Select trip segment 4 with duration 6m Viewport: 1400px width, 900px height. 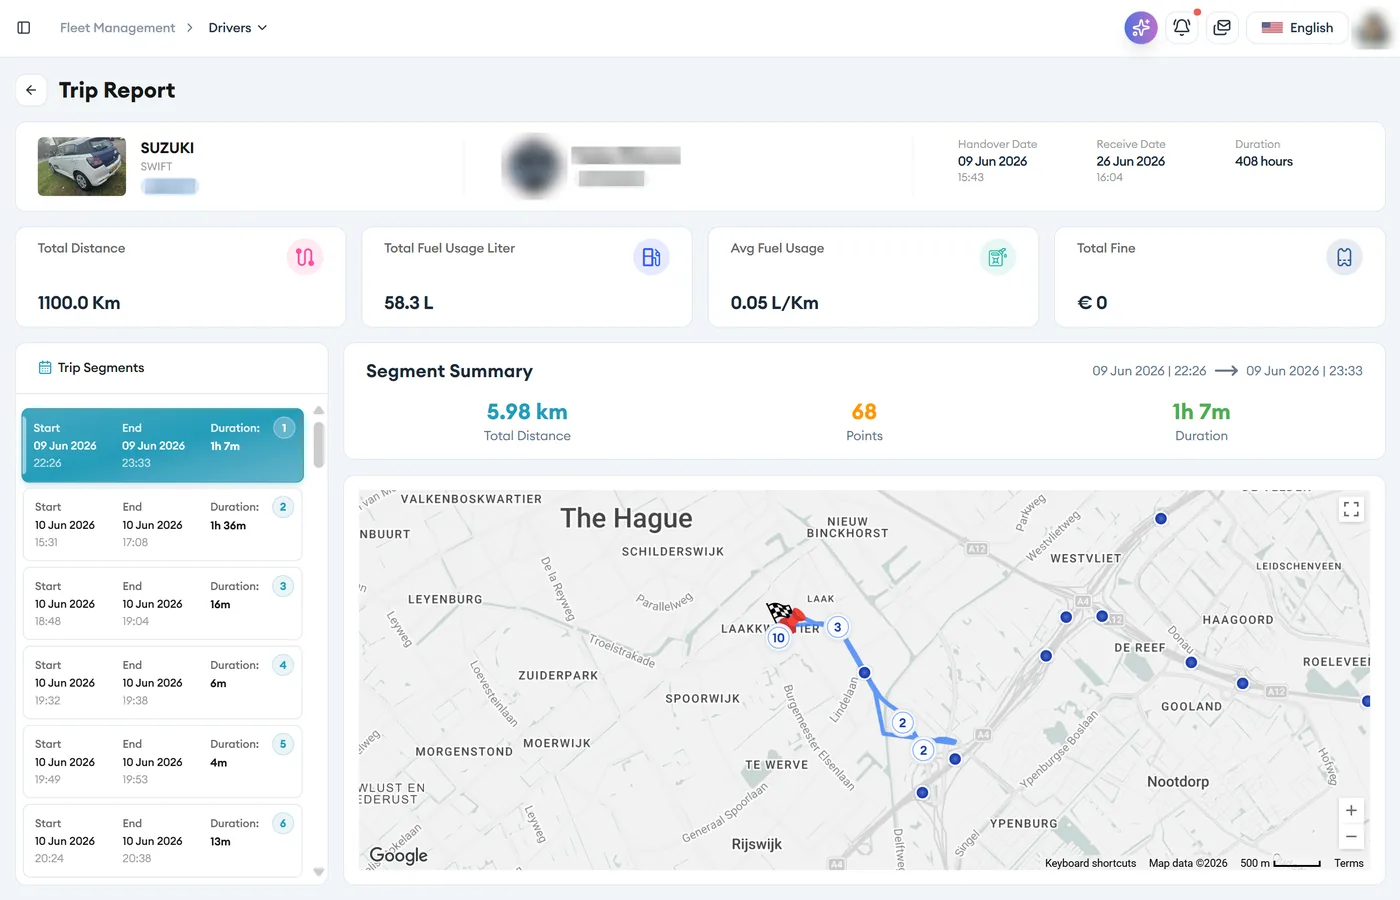163,683
